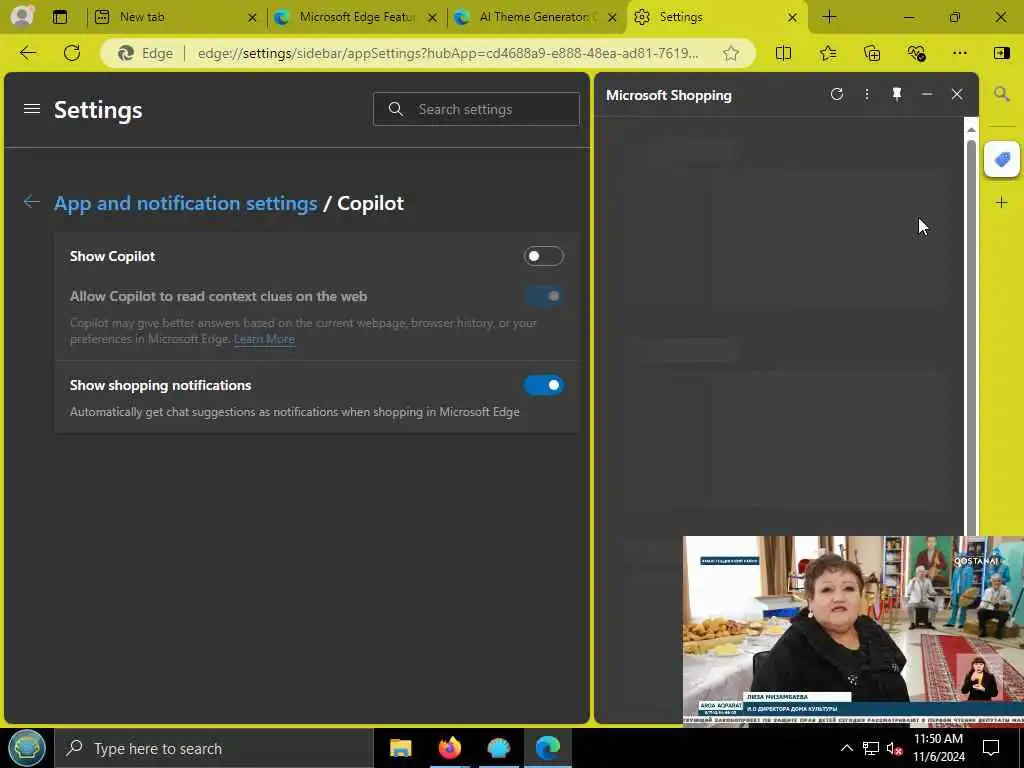The height and width of the screenshot is (768, 1024).
Task: Open the Favorites list icon
Action: 827,54
